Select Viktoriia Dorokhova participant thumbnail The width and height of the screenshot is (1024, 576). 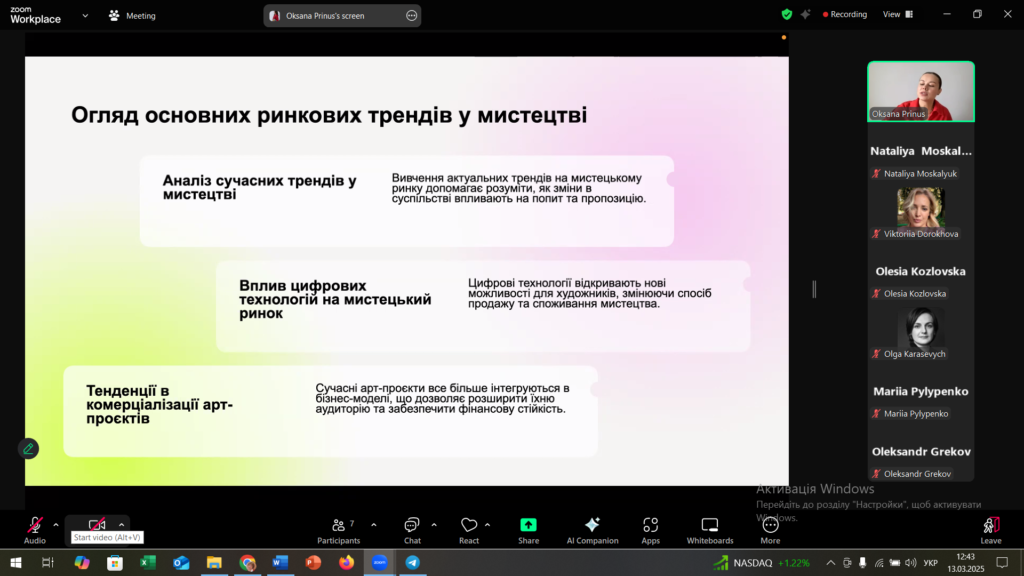coord(921,212)
